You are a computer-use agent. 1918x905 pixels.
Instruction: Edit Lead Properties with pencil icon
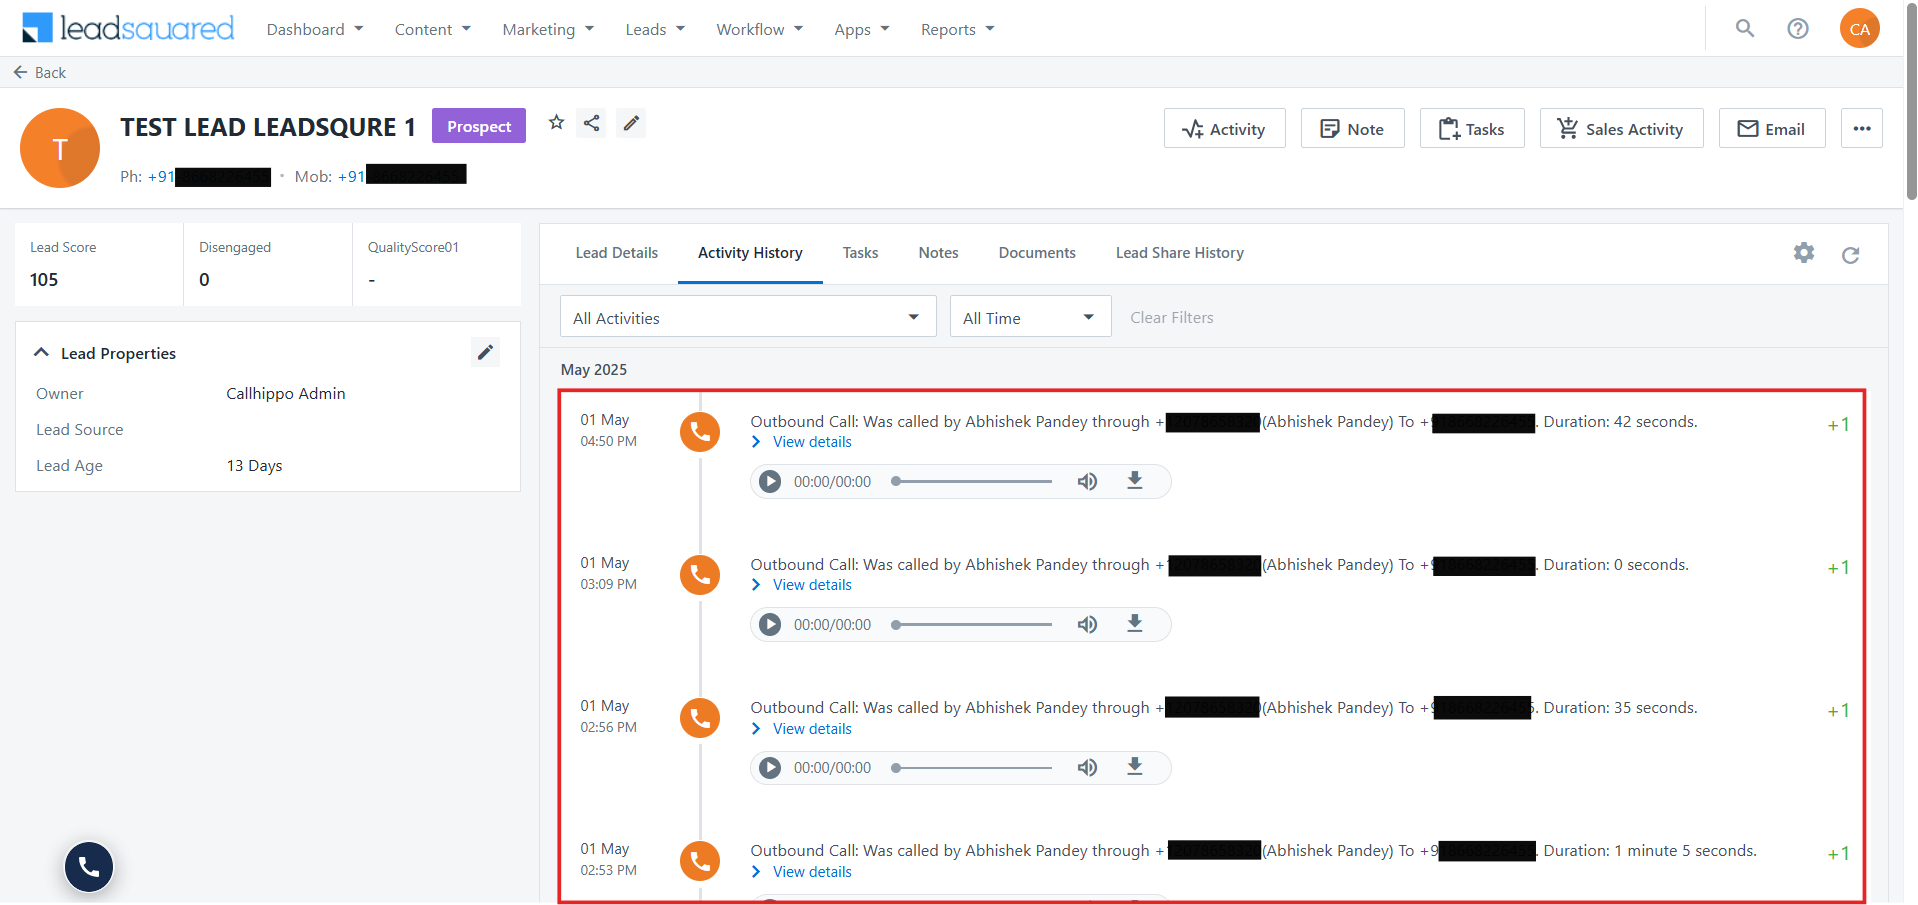click(485, 352)
